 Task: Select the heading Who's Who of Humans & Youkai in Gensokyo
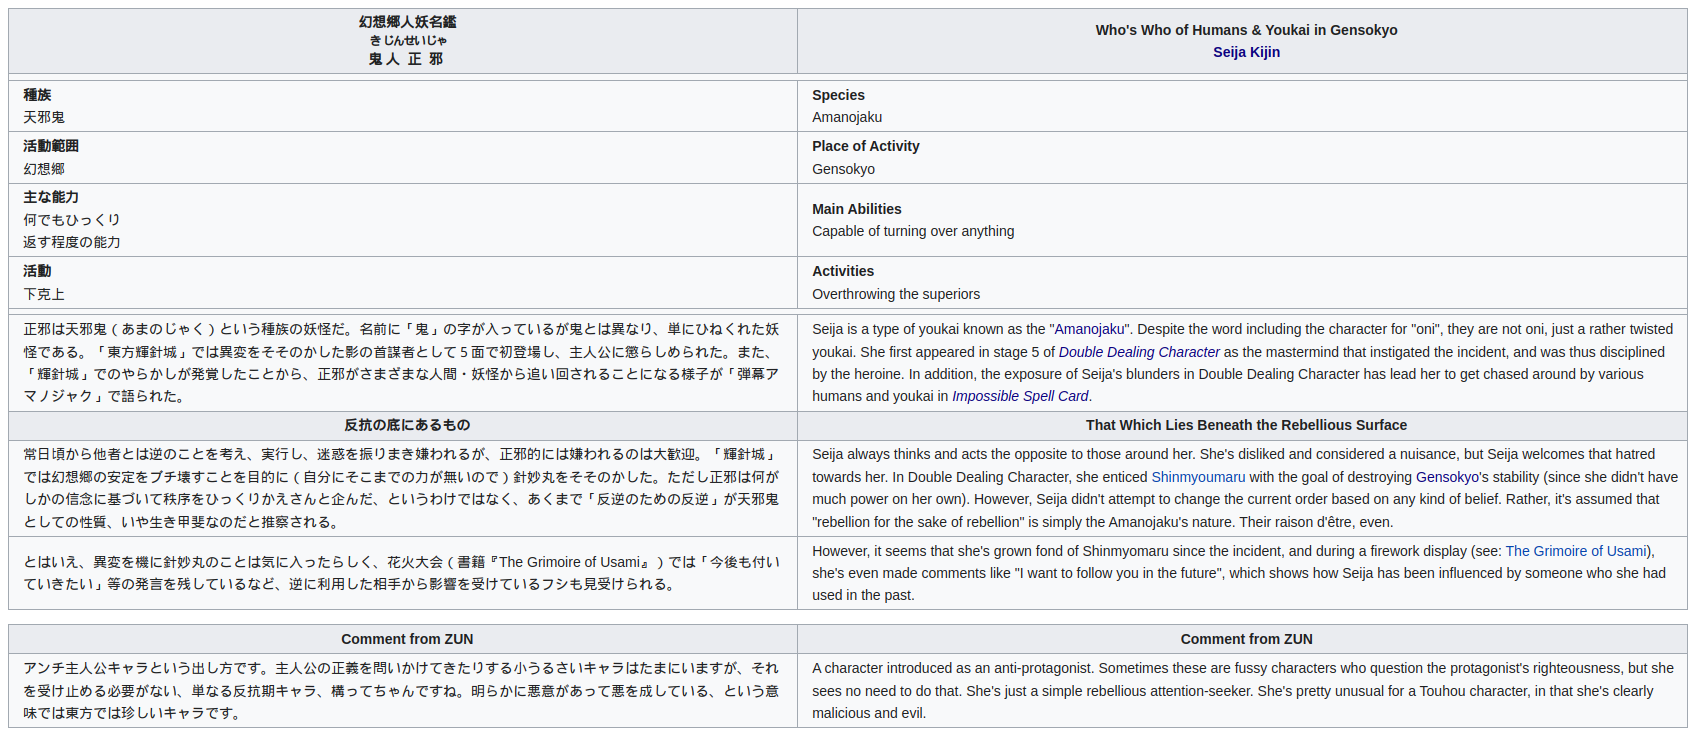point(1246,30)
